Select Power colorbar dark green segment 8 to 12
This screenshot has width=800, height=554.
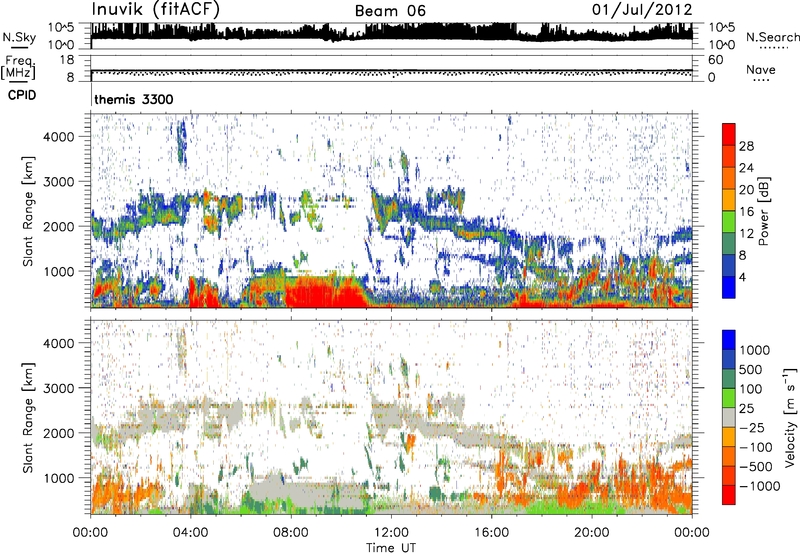pyautogui.click(x=729, y=244)
